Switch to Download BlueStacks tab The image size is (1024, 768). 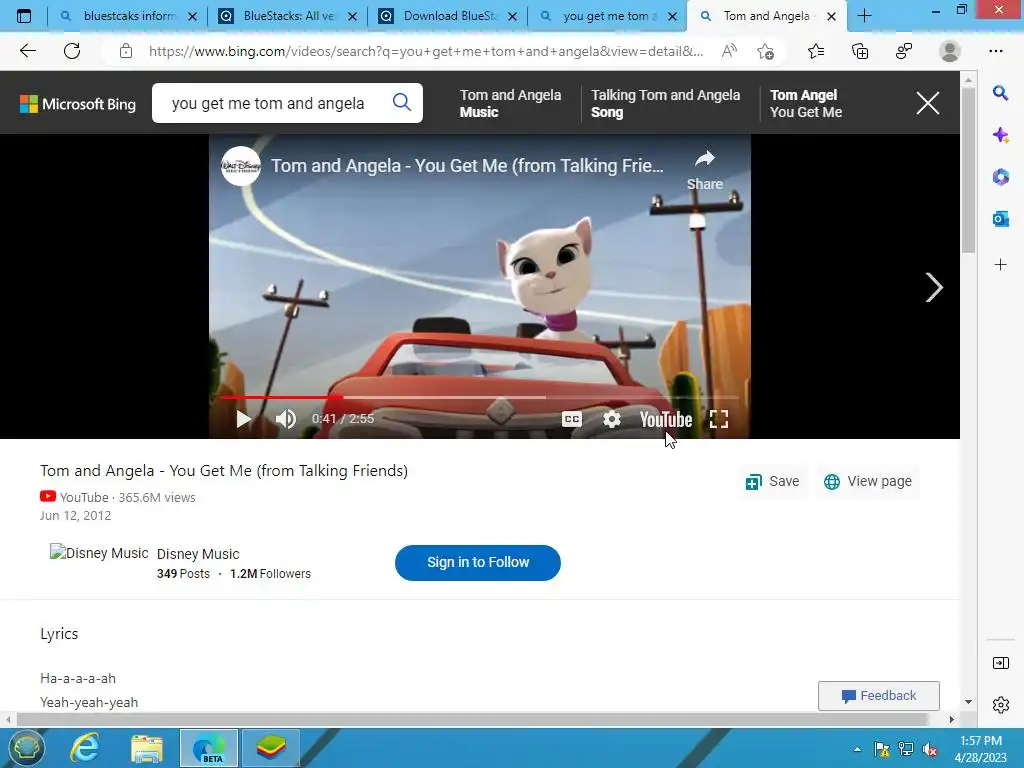(449, 16)
